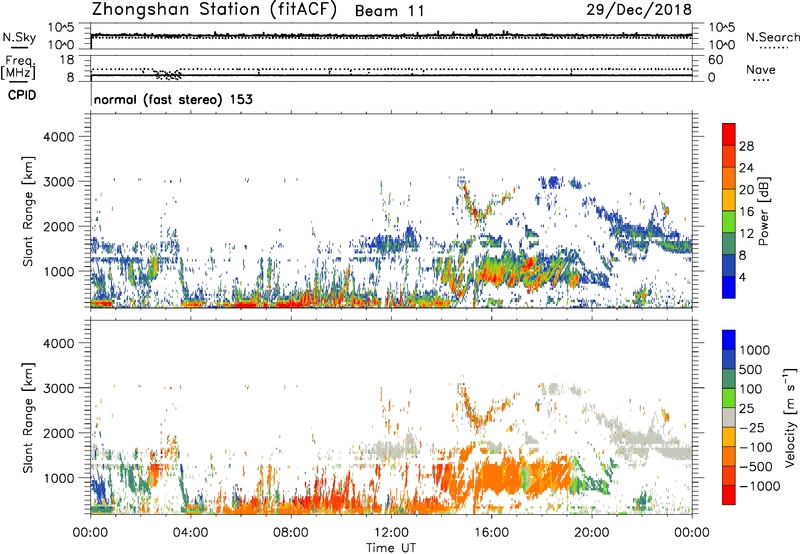Click the date '29/Dec/2018'

[x=639, y=9]
